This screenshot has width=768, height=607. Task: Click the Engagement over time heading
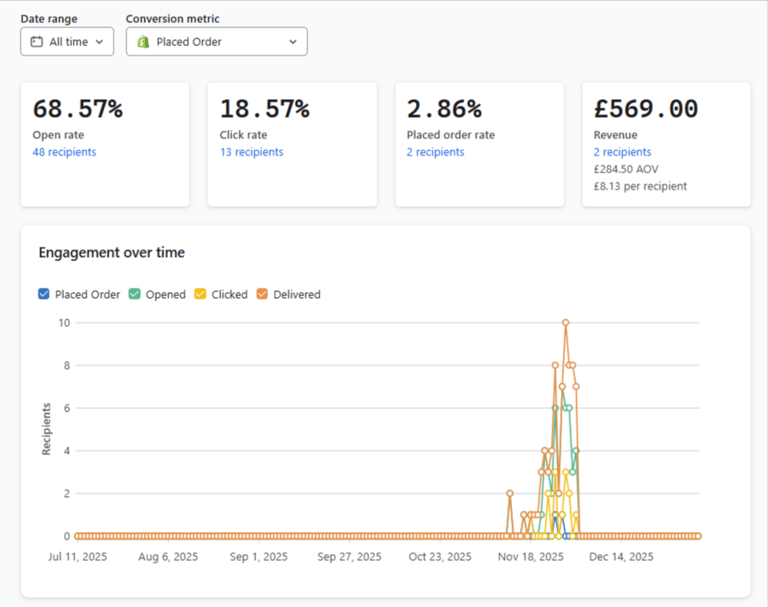[111, 252]
